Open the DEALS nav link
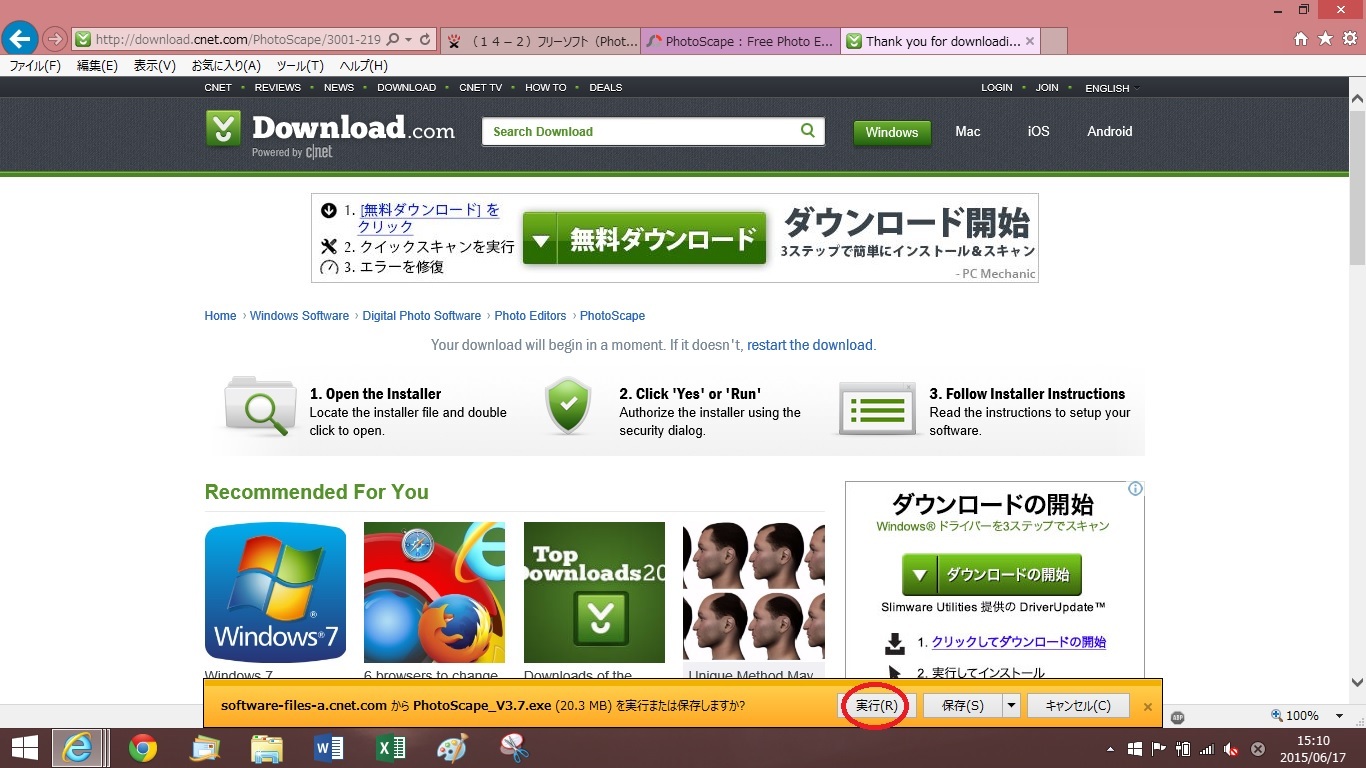1366x768 pixels. pos(606,87)
